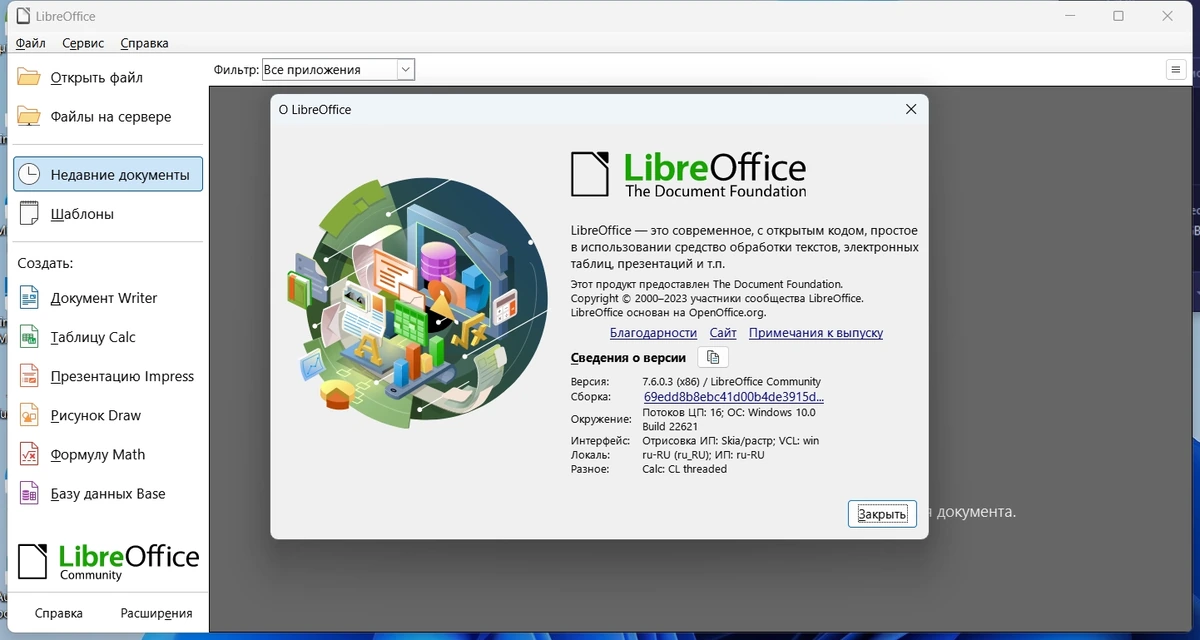Image resolution: width=1200 pixels, height=640 pixels.
Task: Select Недавние документы in sidebar
Action: (x=108, y=174)
